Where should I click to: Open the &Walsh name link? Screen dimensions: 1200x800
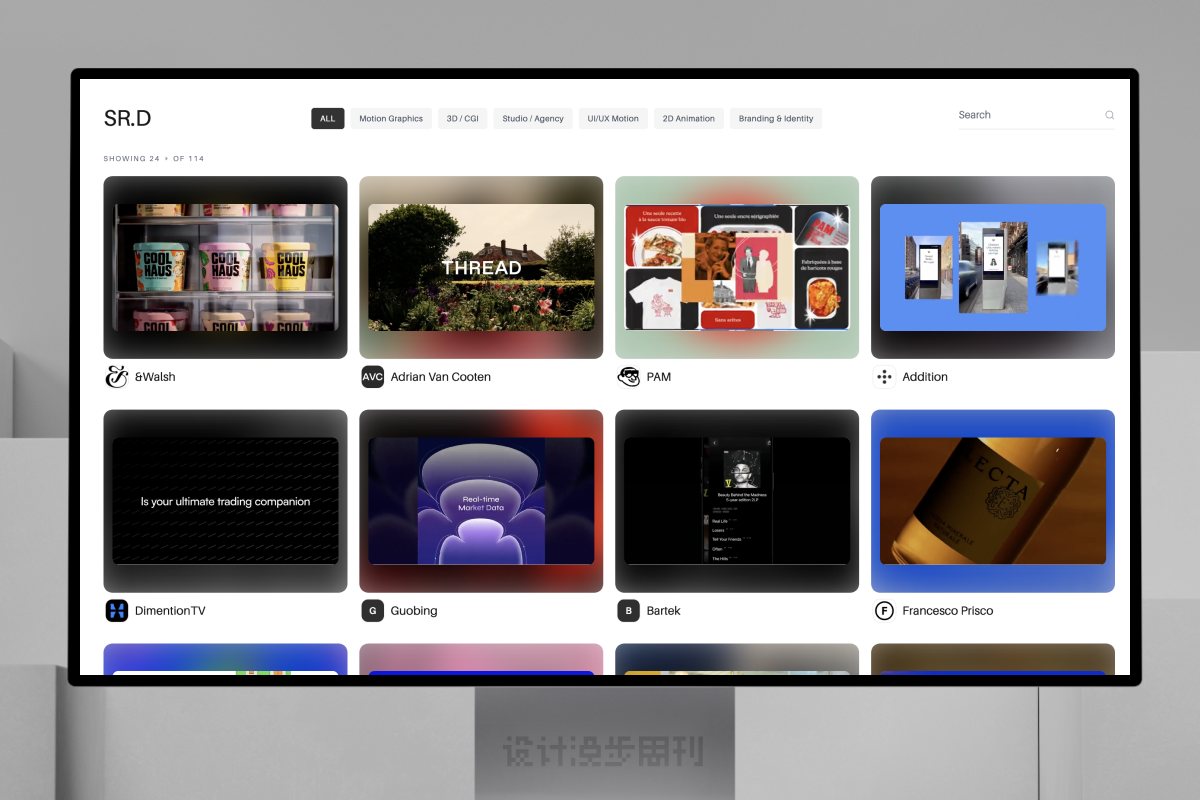click(155, 377)
